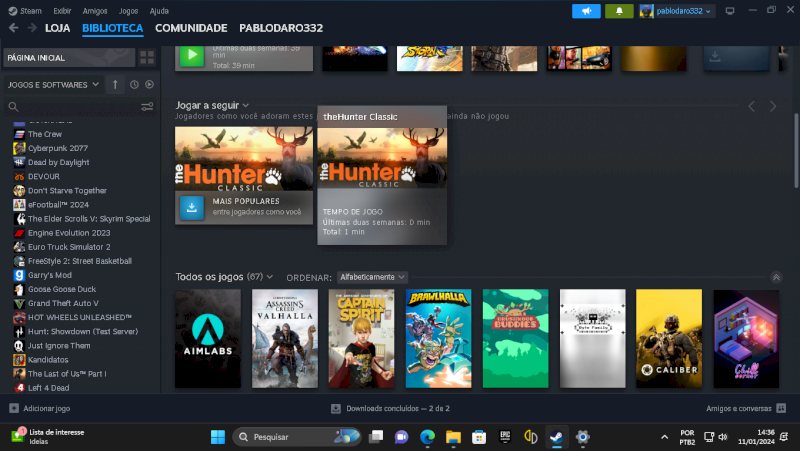The height and width of the screenshot is (451, 800).
Task: Click the sort ascending arrow in sidebar
Action: click(x=115, y=85)
